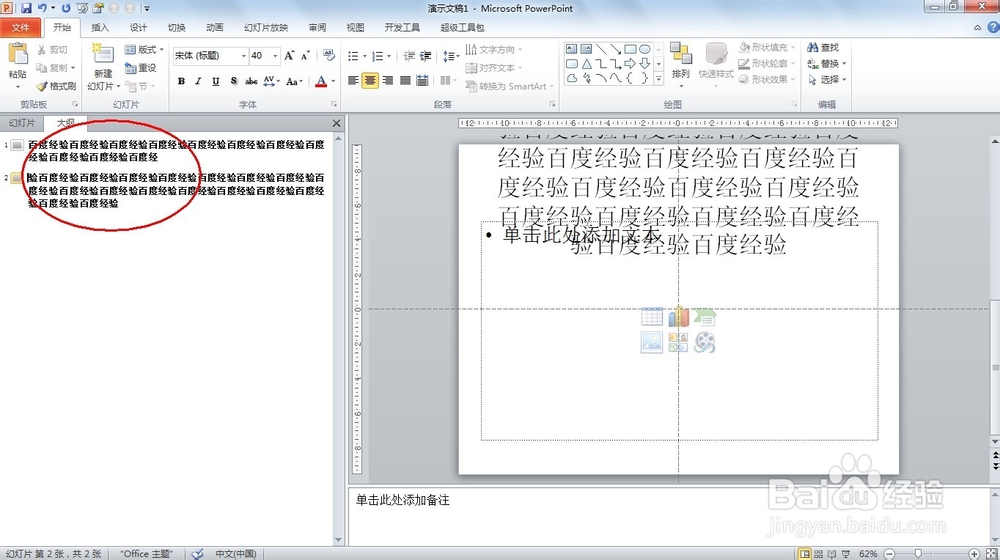
Task: Decrease list indent level icon
Action: pos(409,56)
